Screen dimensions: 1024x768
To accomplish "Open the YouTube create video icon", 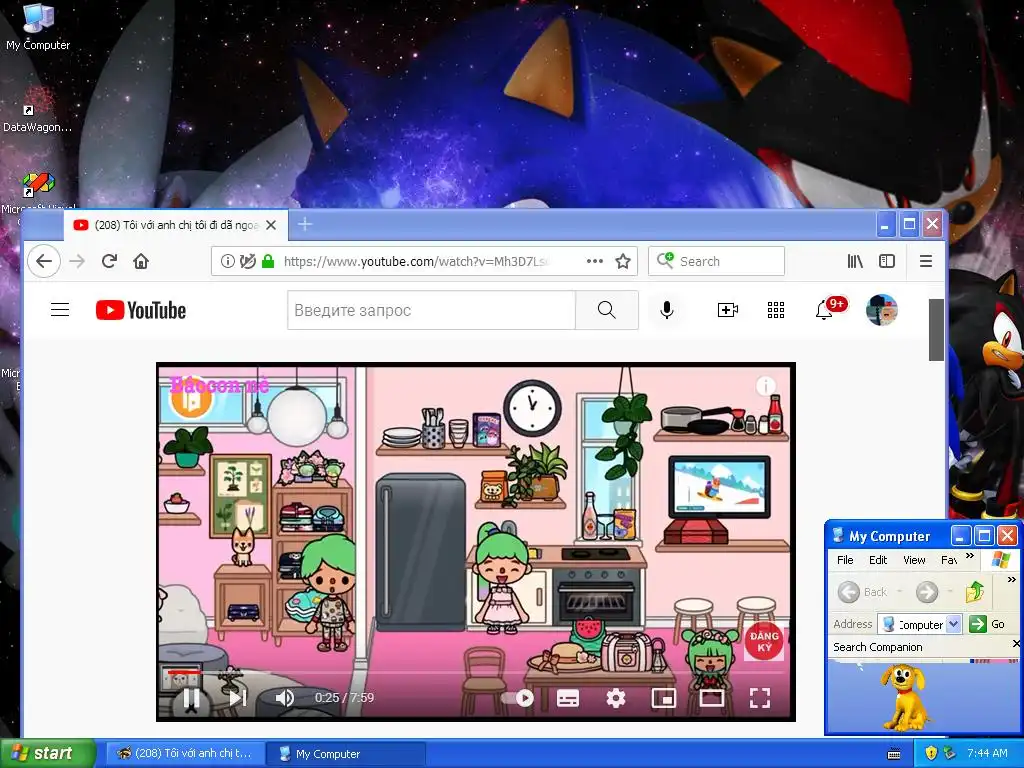I will pyautogui.click(x=728, y=310).
